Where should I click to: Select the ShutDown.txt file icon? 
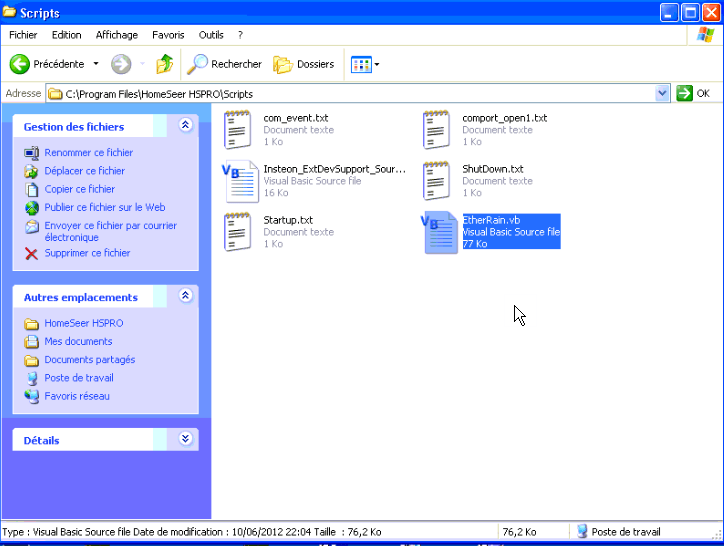tap(436, 181)
